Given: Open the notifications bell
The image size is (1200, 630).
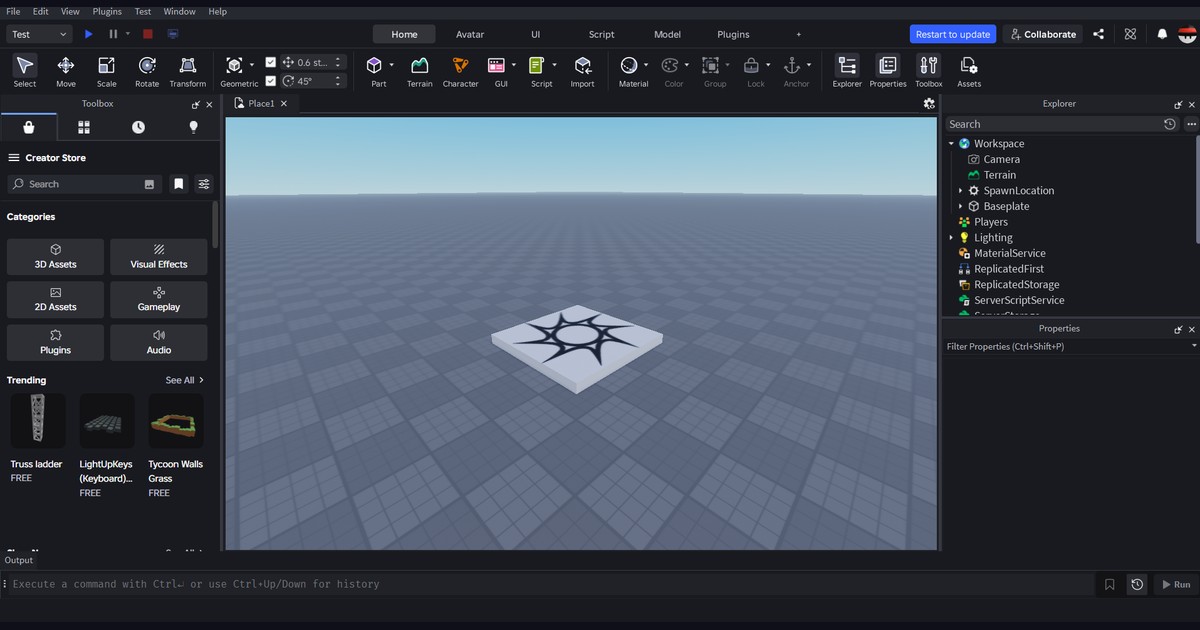Looking at the screenshot, I should click(1162, 34).
